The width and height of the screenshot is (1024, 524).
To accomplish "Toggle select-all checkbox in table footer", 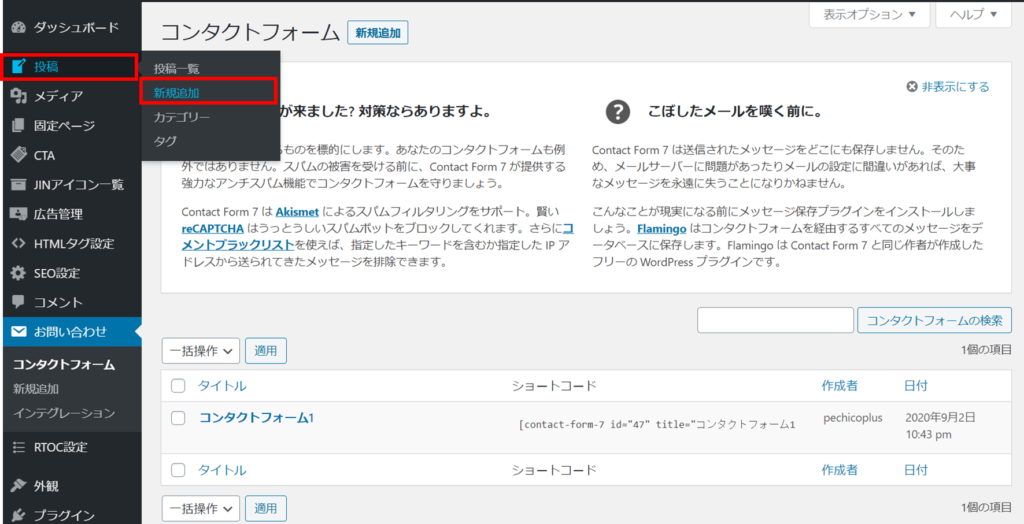I will coord(178,470).
